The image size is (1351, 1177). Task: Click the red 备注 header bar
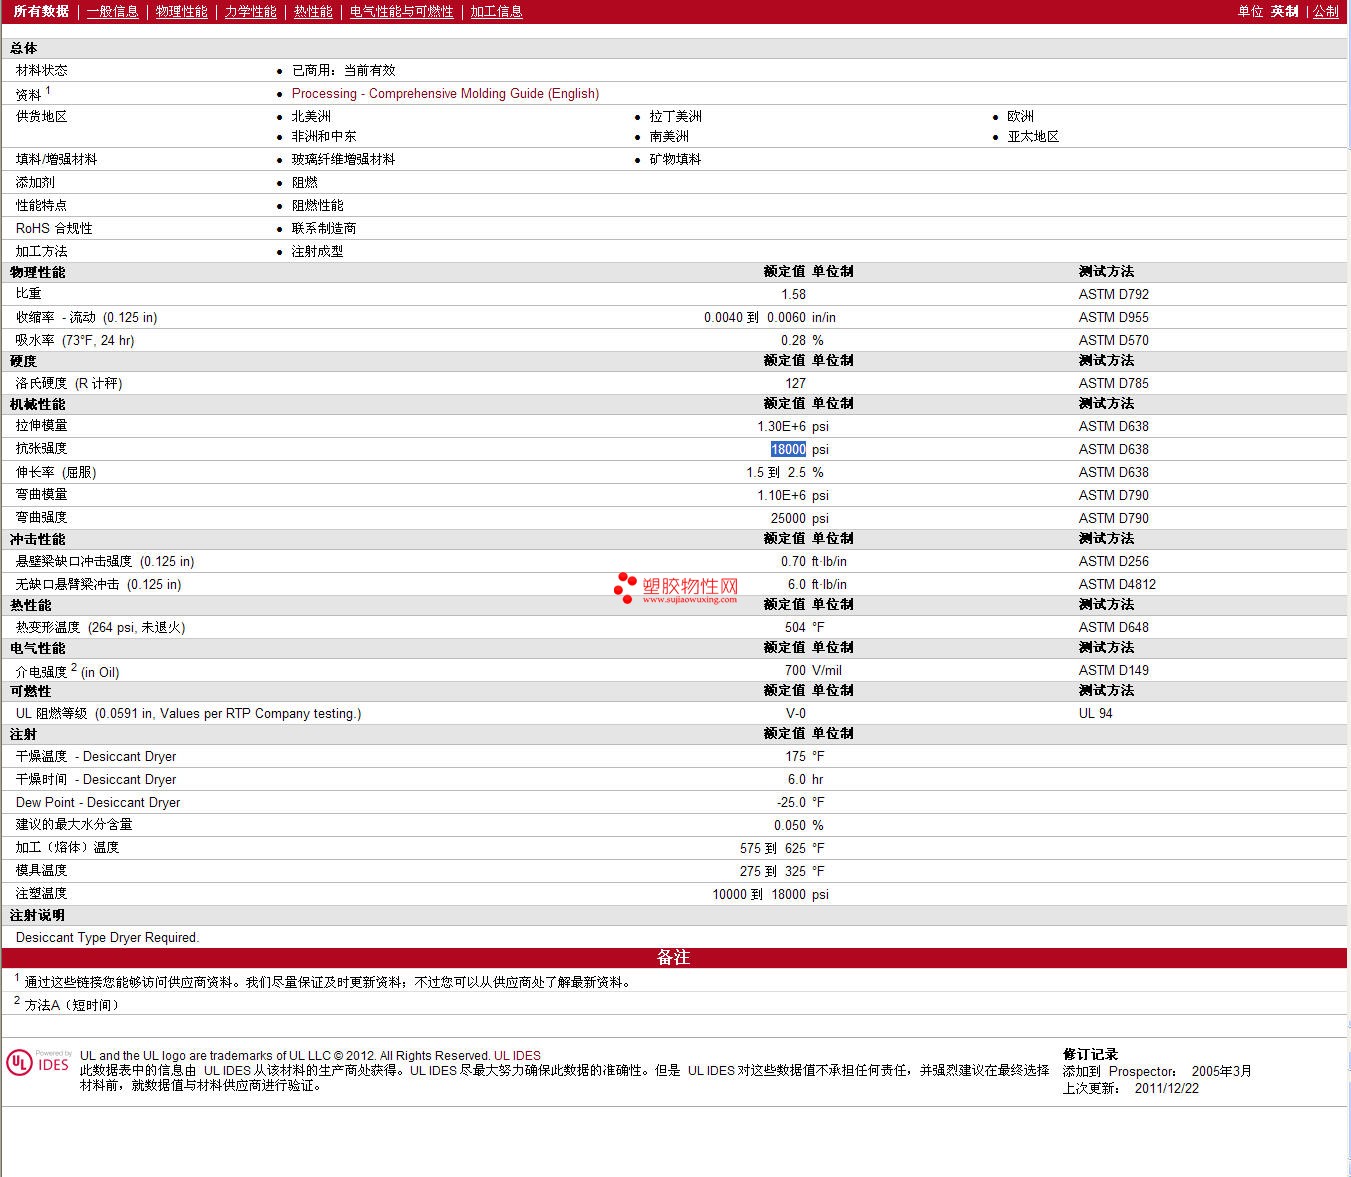pyautogui.click(x=674, y=958)
